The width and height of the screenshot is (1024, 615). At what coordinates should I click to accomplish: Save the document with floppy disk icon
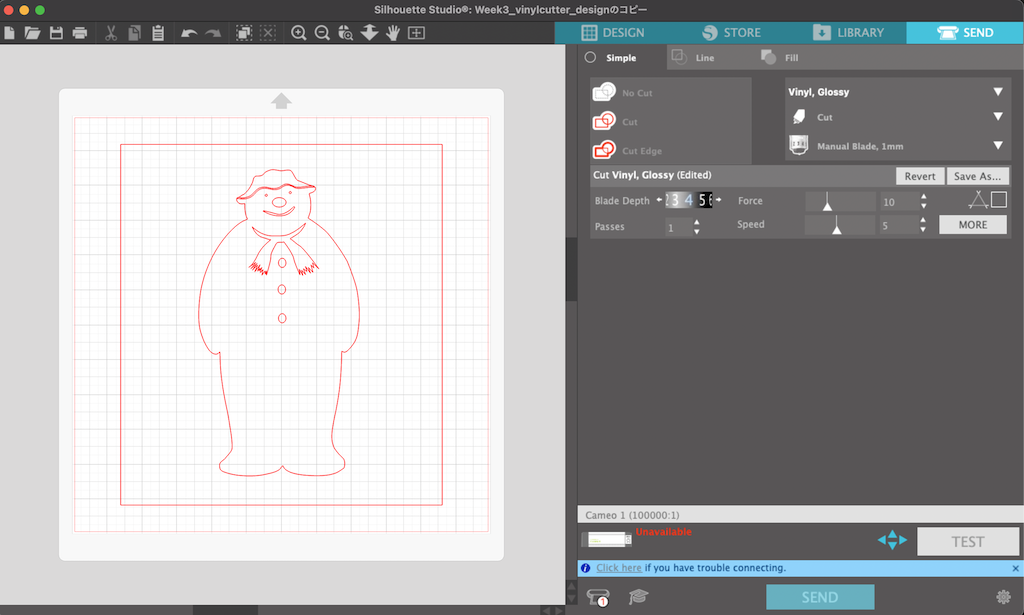point(56,33)
